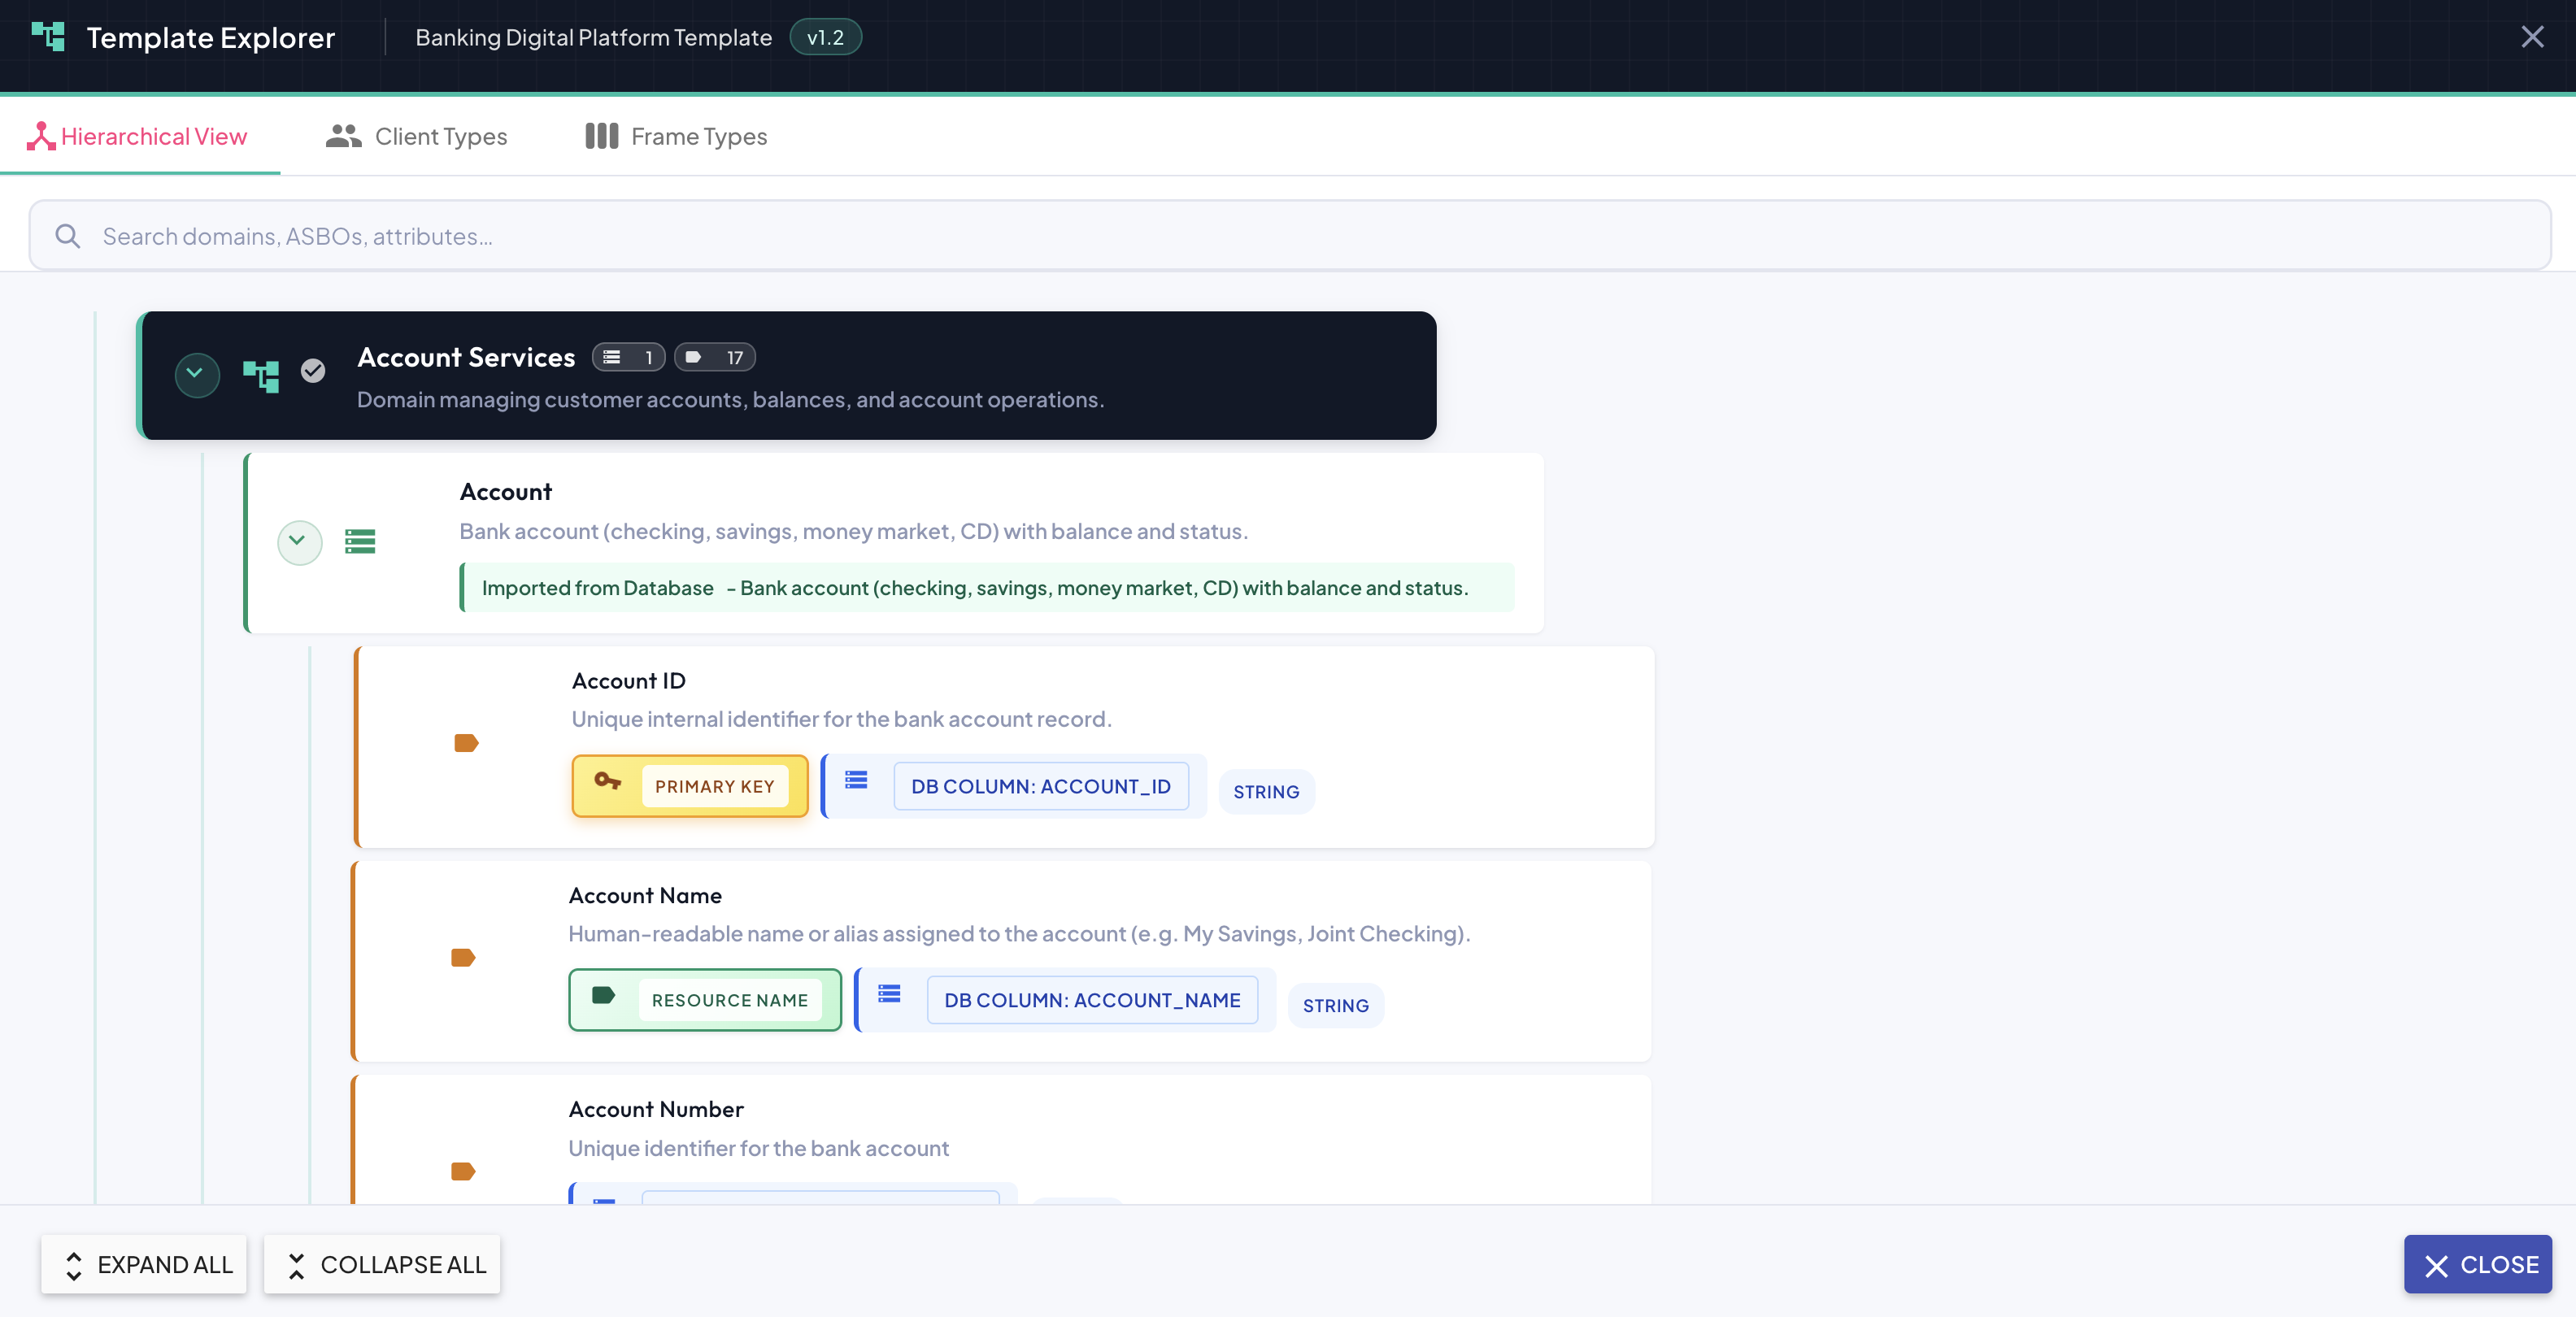Click the Expand All button

pos(144,1265)
